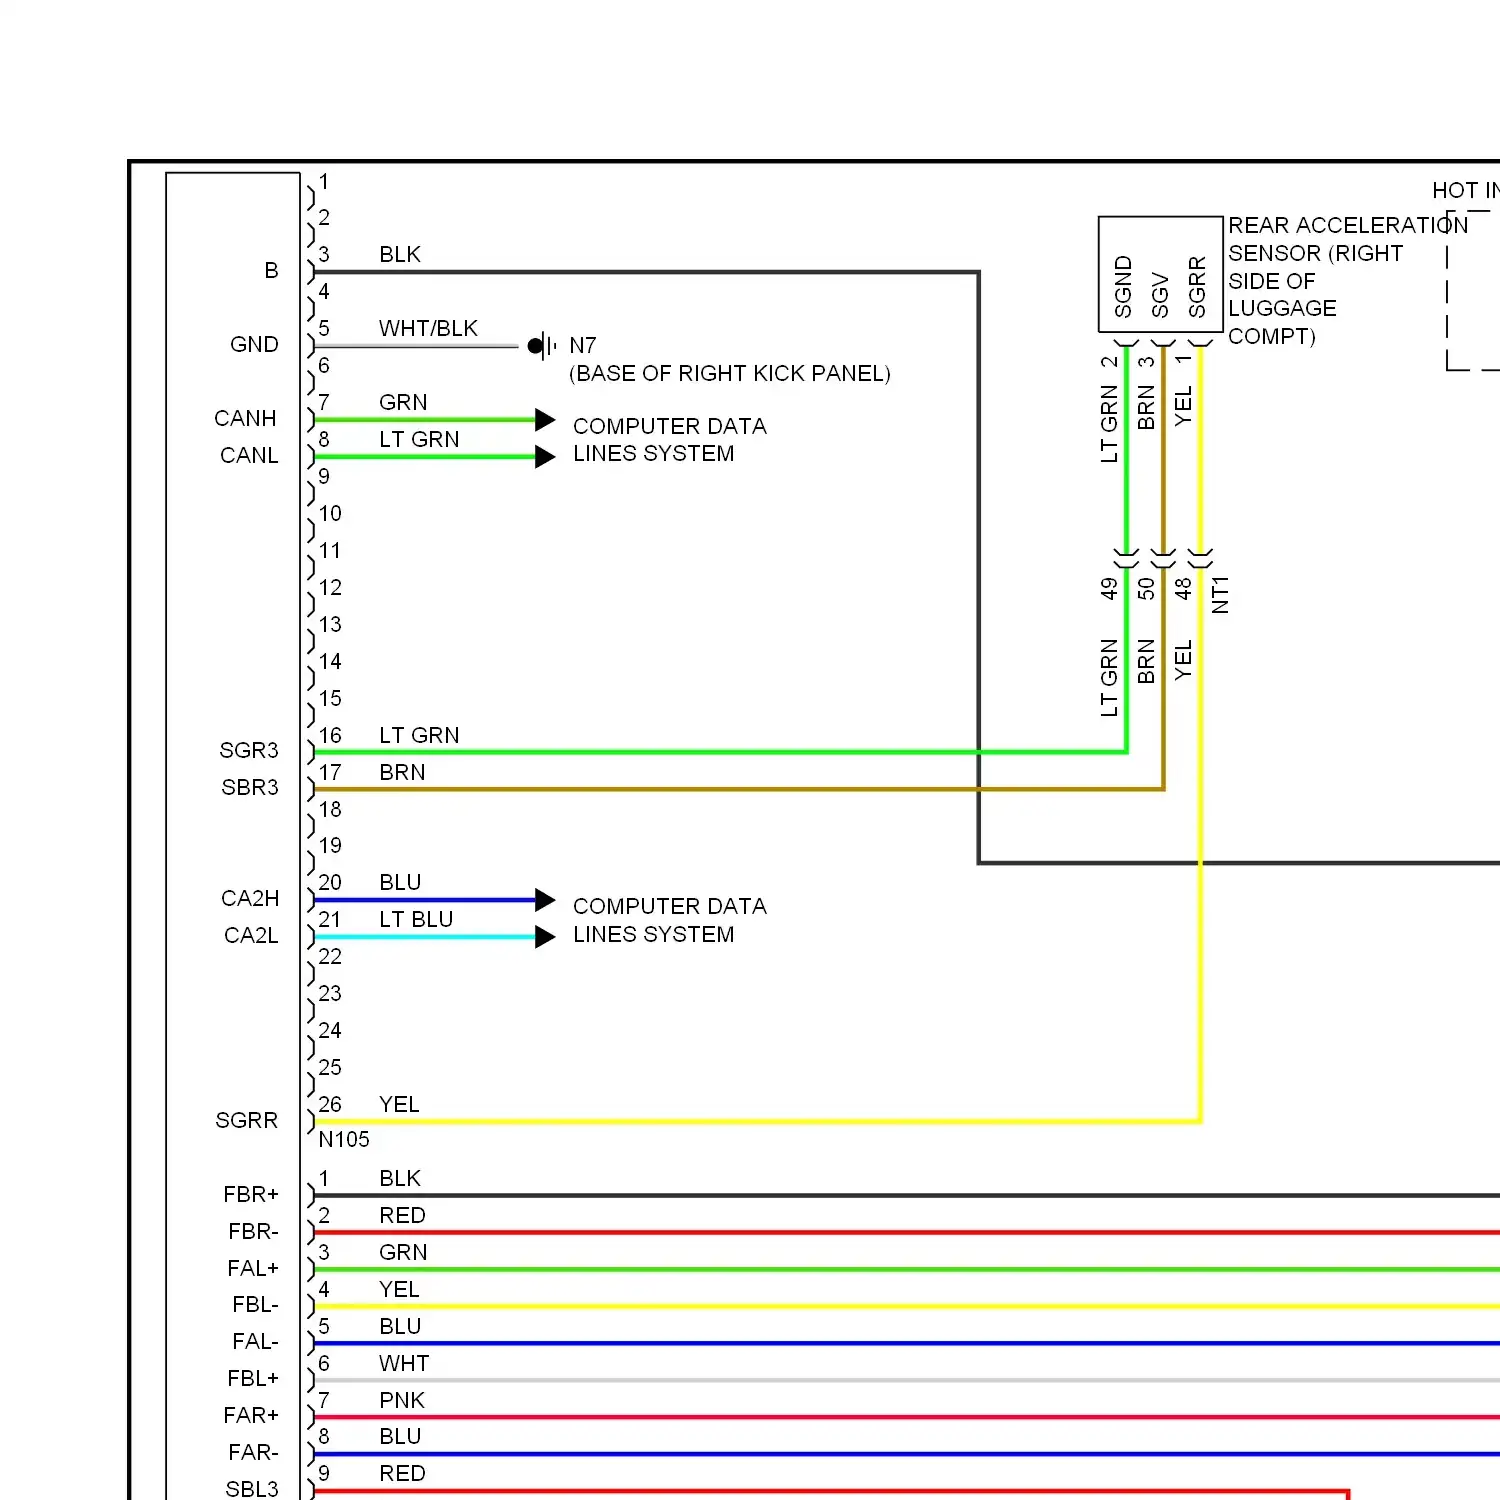The width and height of the screenshot is (1500, 1500).
Task: Click the WHT wire label at pin 6
Action: click(x=404, y=1364)
